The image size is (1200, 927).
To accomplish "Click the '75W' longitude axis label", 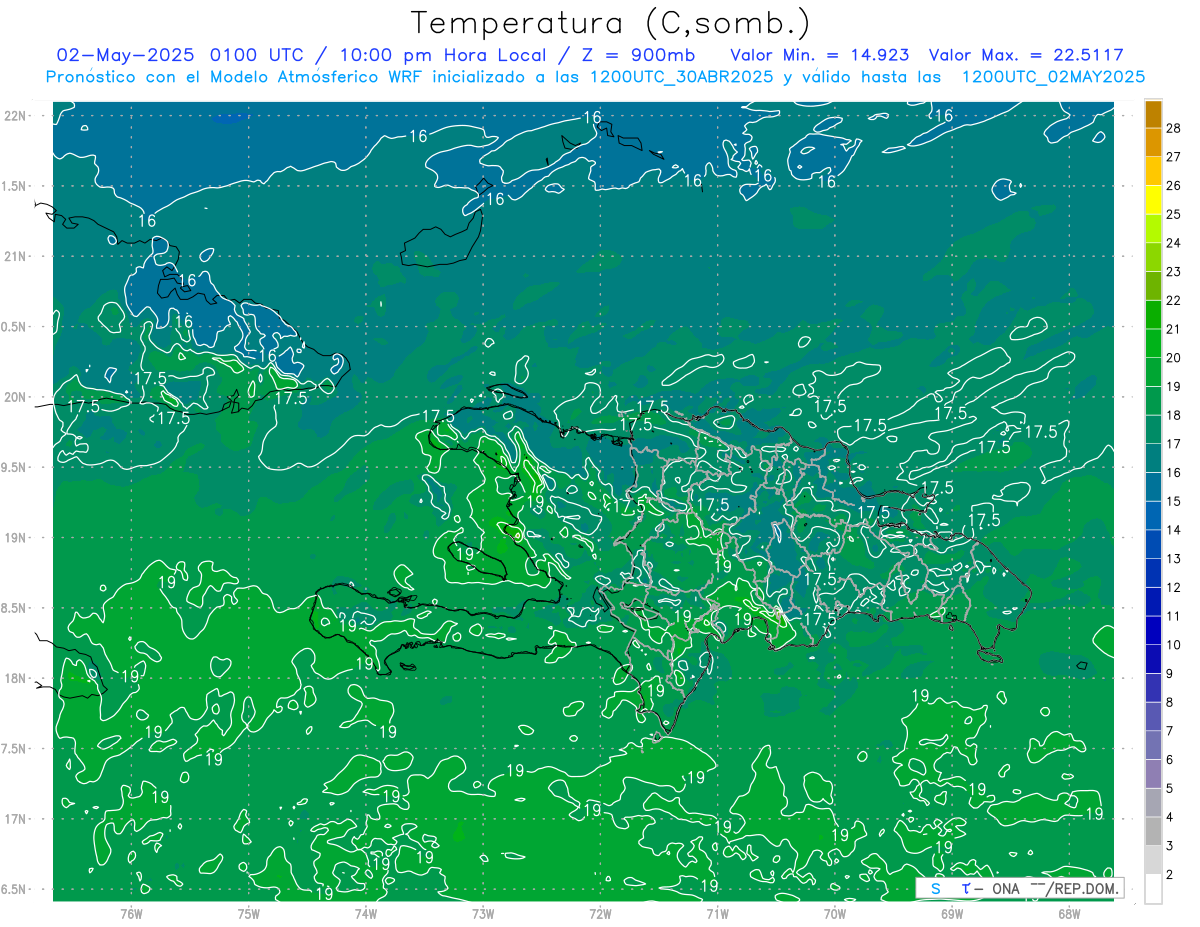I will point(248,914).
